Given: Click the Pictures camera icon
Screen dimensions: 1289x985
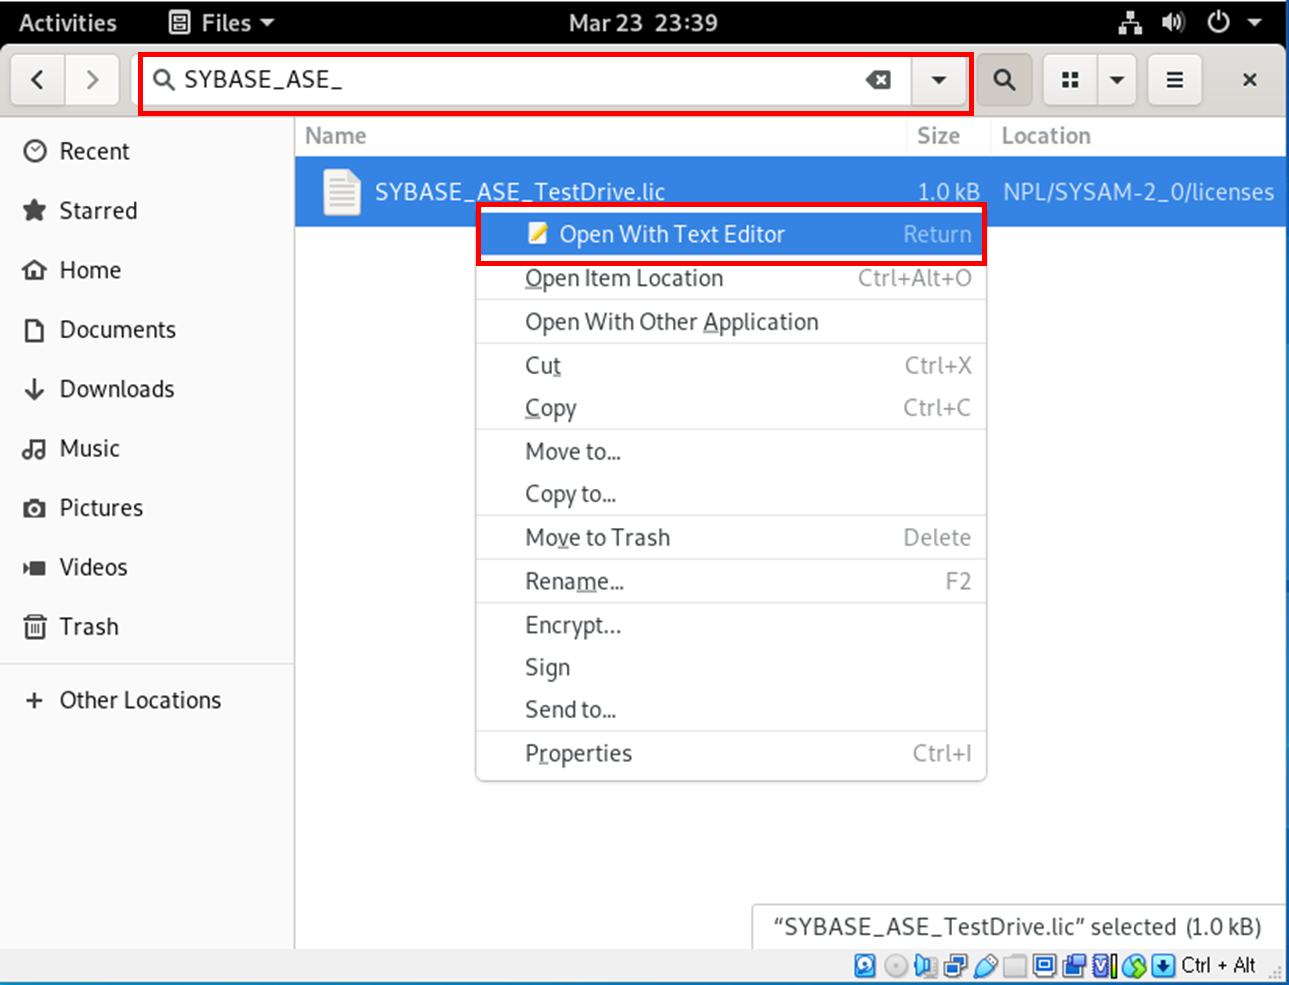Looking at the screenshot, I should (x=35, y=508).
